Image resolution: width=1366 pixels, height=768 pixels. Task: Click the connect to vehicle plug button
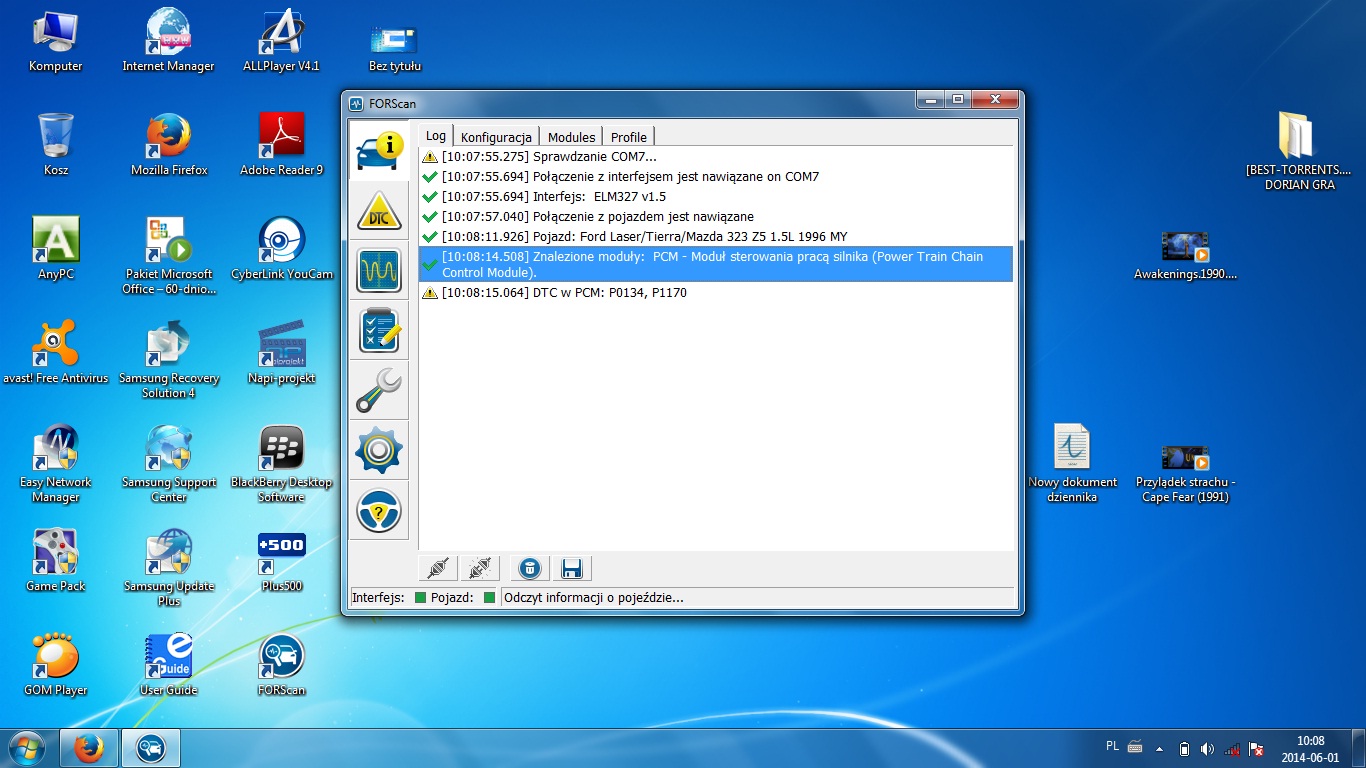438,569
